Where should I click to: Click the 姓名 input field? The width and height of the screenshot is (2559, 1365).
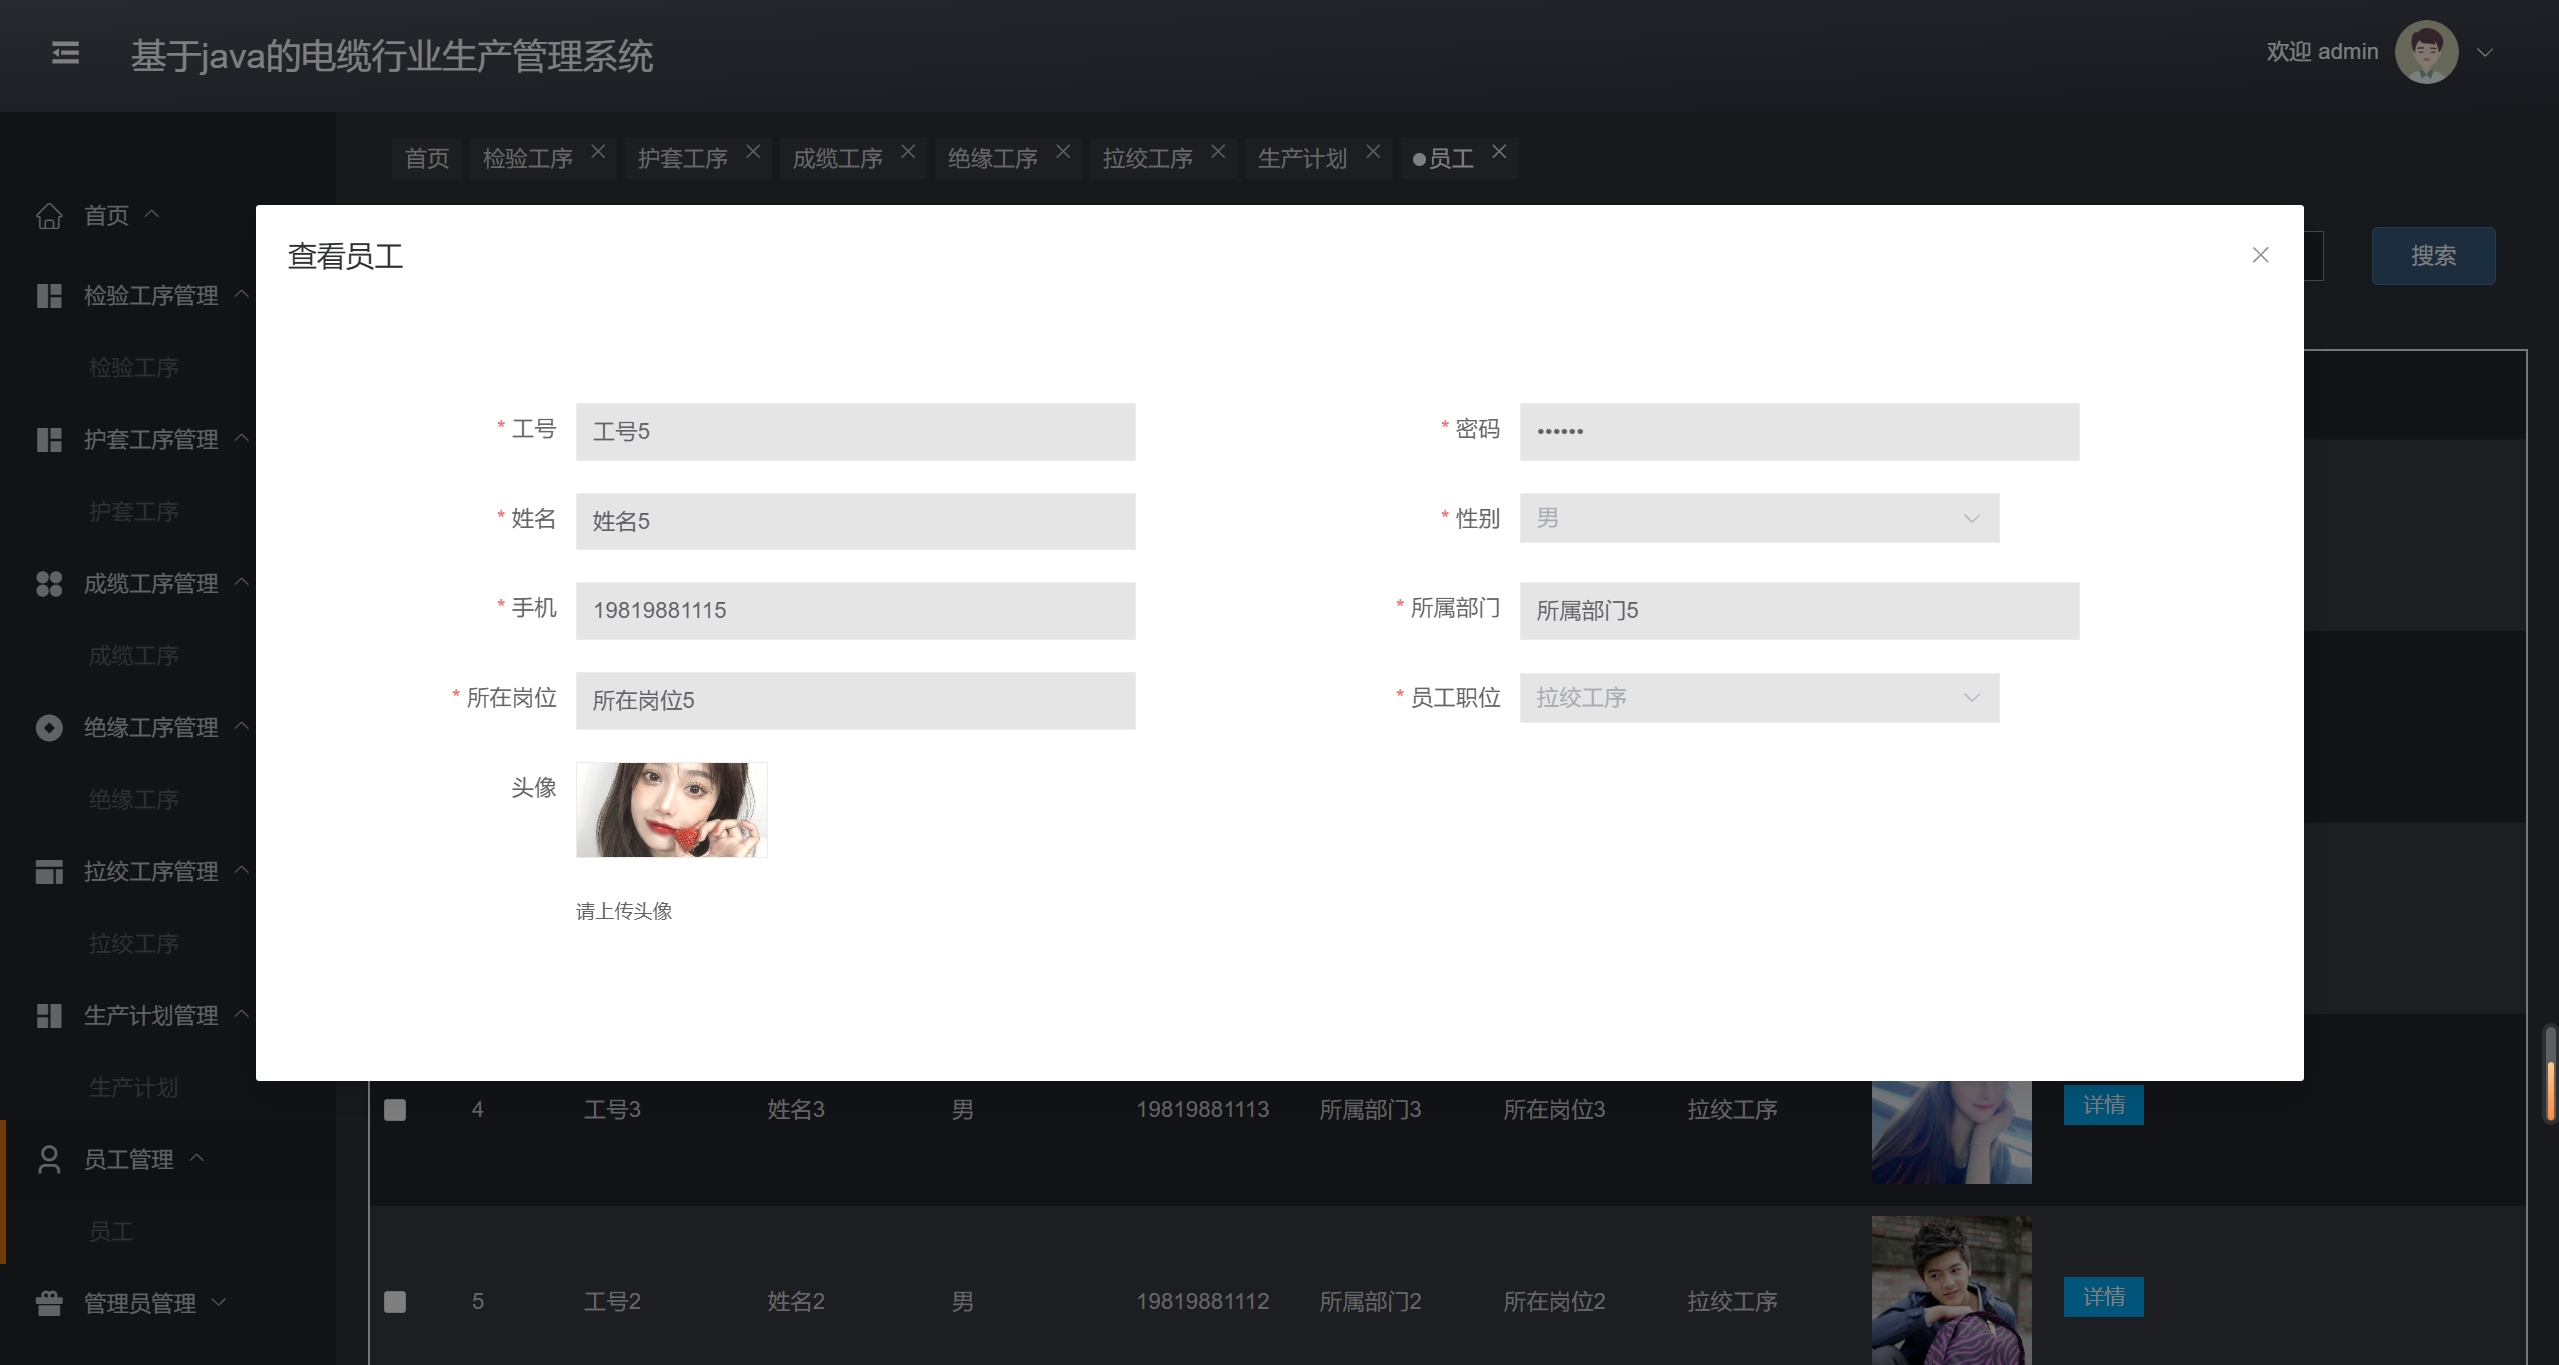coord(855,521)
